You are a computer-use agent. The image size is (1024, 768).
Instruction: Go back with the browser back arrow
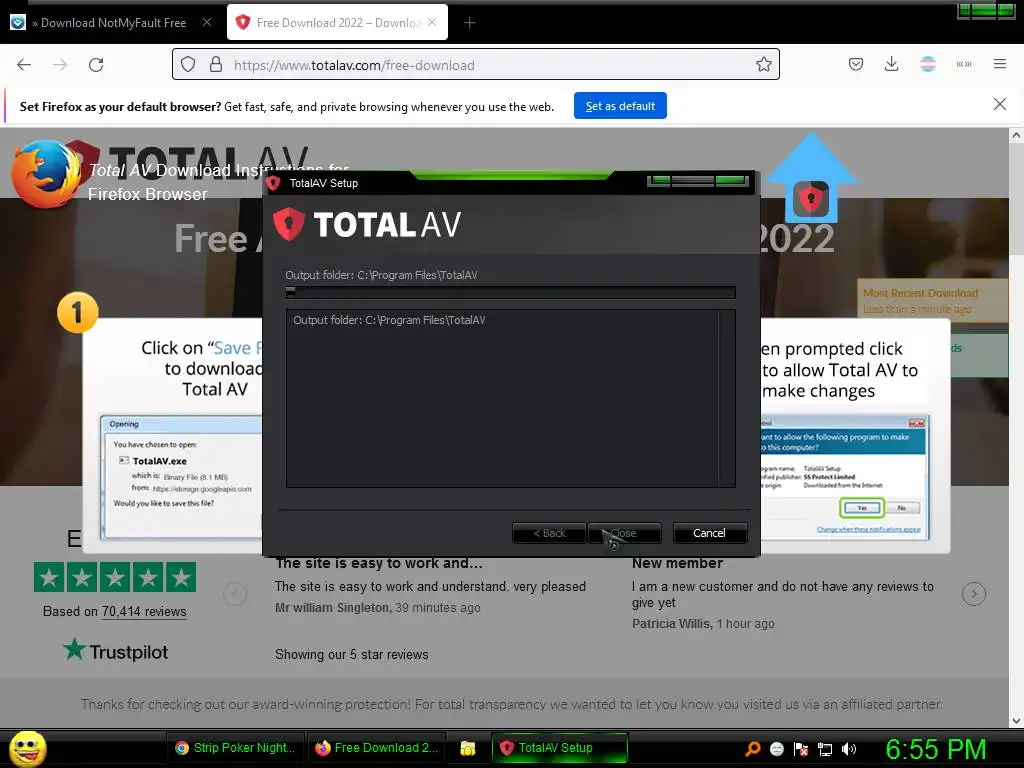(x=24, y=65)
